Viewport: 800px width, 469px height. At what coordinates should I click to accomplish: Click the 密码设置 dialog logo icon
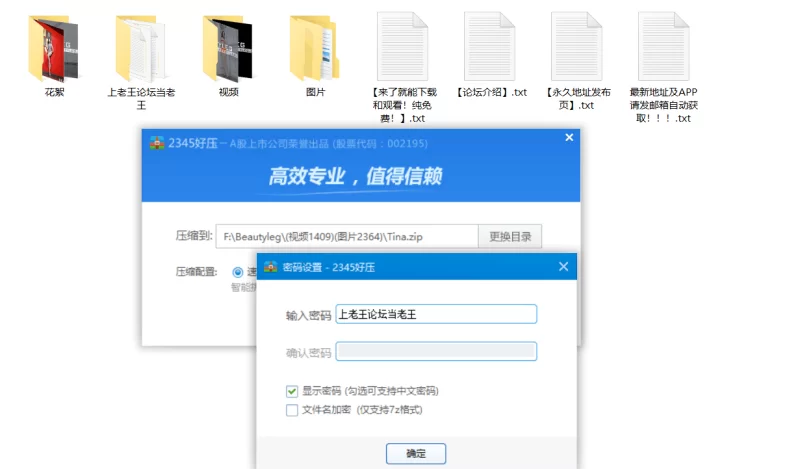(x=270, y=267)
